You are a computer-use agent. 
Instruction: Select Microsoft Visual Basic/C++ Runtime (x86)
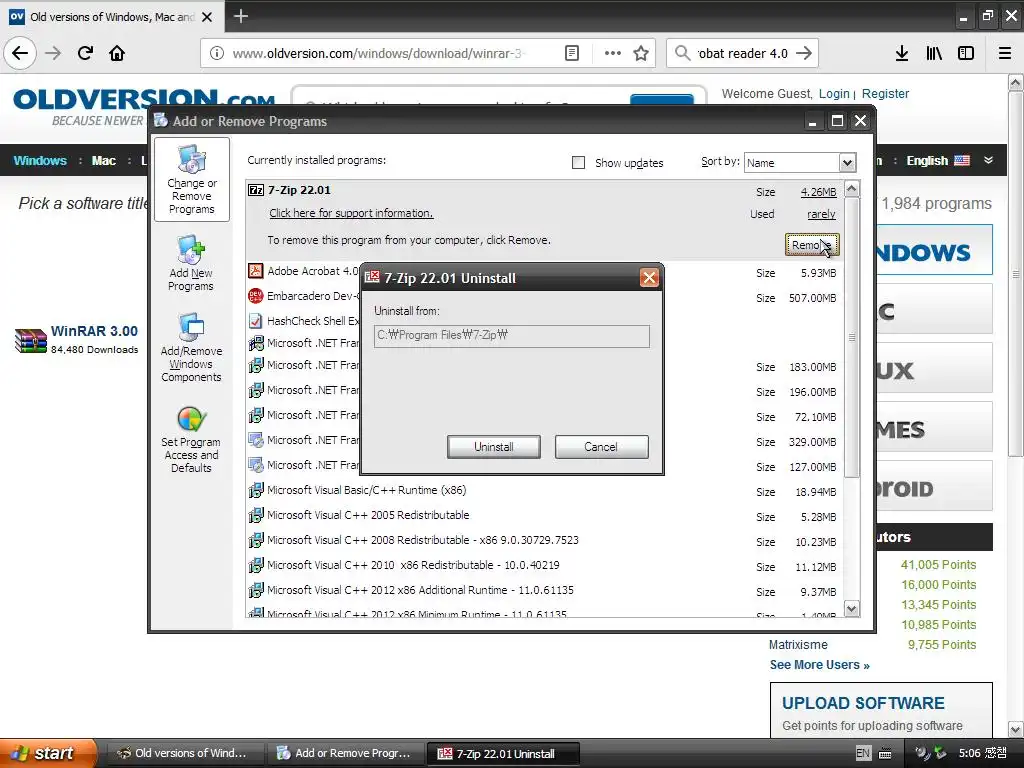click(366, 490)
